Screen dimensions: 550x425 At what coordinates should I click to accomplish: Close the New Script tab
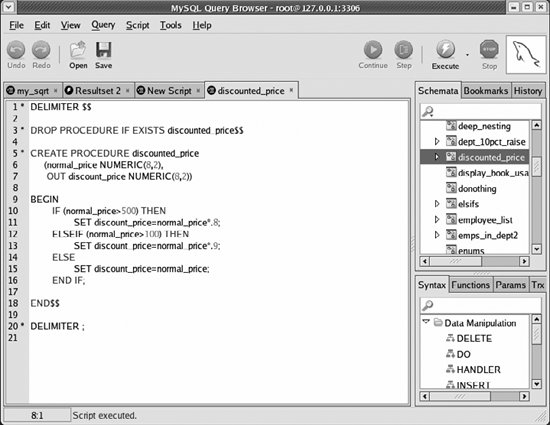pyautogui.click(x=198, y=91)
